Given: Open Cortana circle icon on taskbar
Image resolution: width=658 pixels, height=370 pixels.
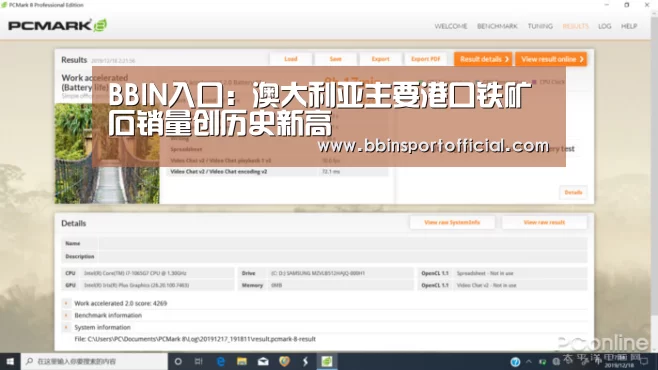Looking at the screenshot, I should [x=178, y=361].
